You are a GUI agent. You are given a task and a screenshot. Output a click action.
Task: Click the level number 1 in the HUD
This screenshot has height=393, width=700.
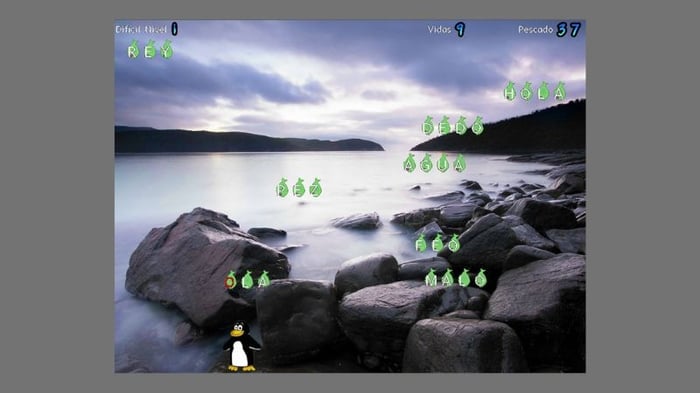click(175, 29)
